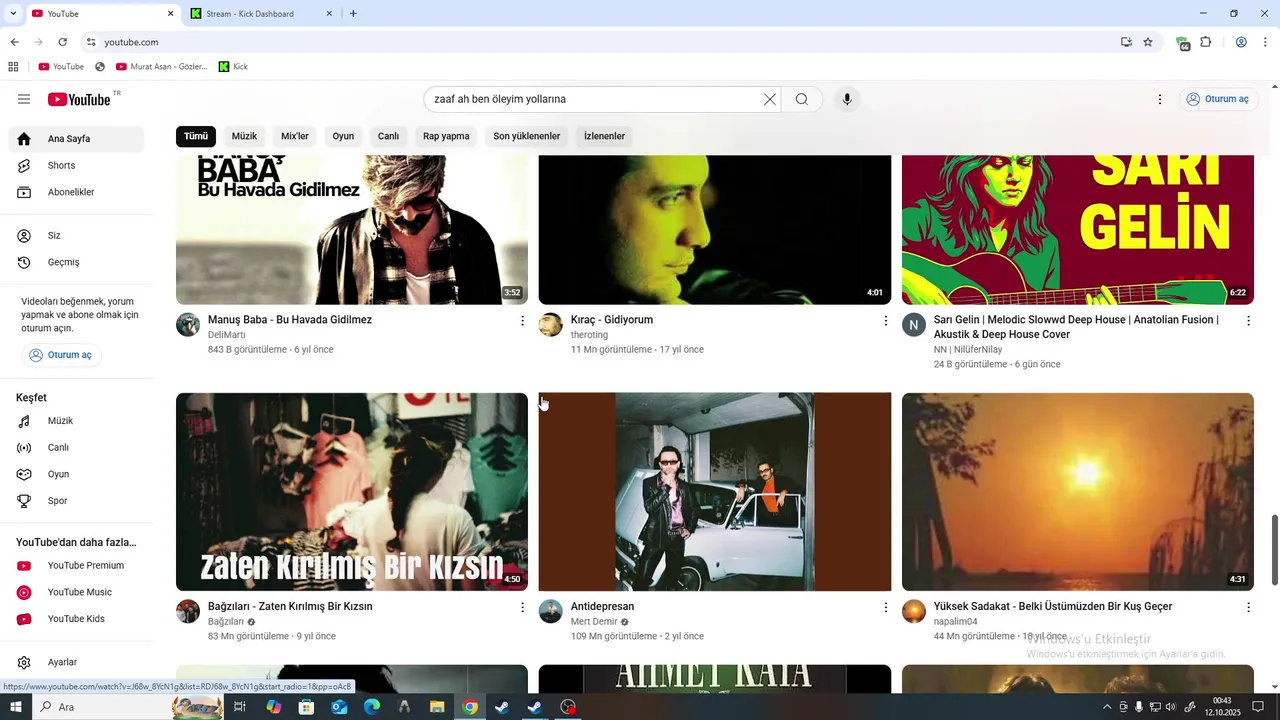This screenshot has height=720, width=1280.
Task: Open theroting channel avatar
Action: [551, 324]
